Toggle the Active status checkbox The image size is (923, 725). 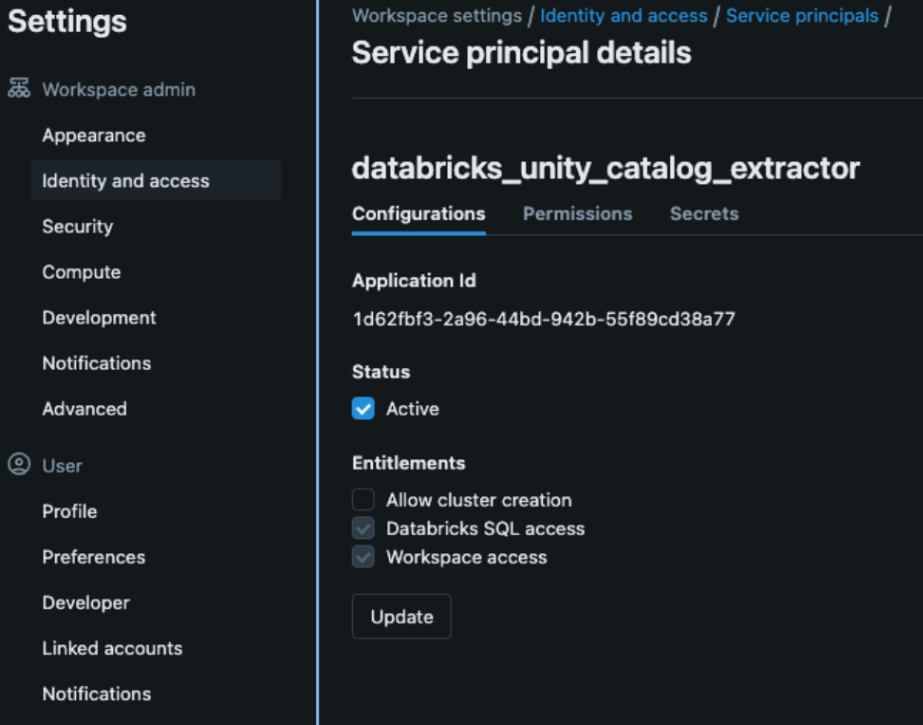tap(363, 409)
